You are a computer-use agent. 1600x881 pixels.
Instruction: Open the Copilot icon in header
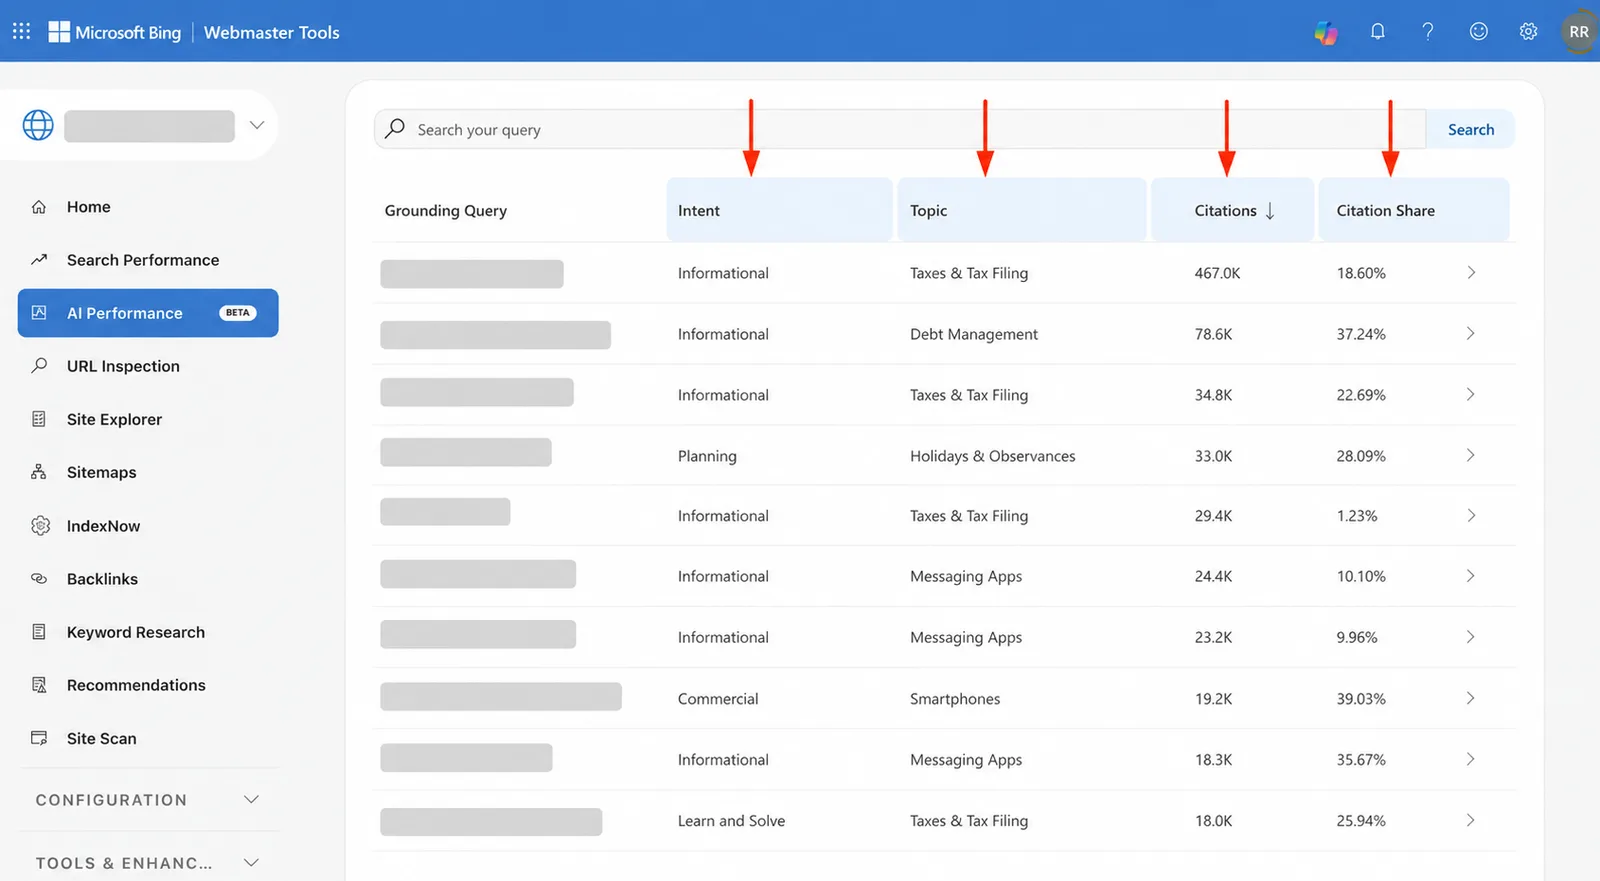[1326, 32]
